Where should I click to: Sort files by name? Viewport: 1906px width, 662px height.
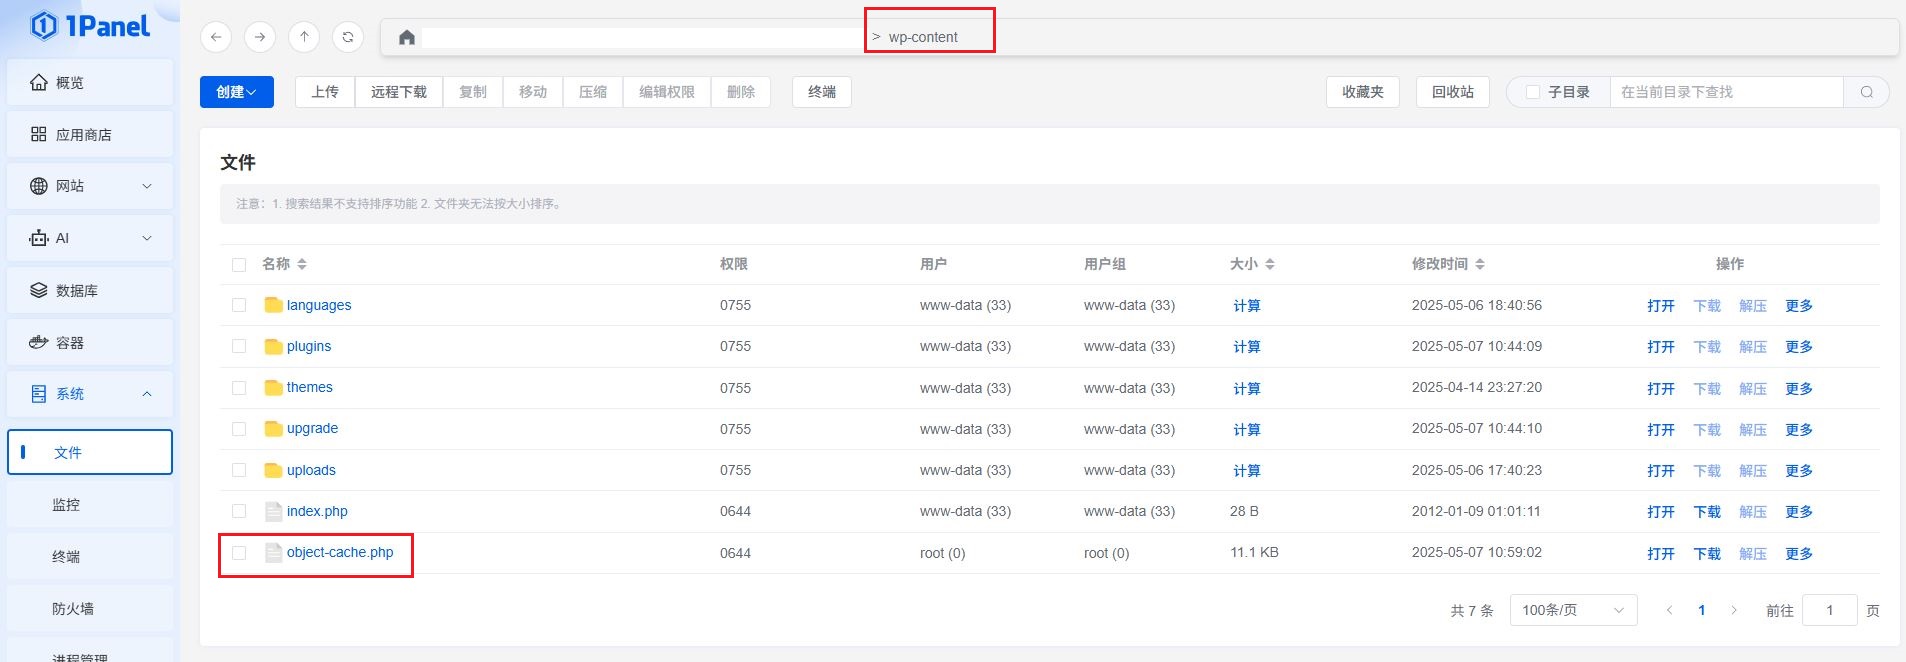(x=302, y=264)
